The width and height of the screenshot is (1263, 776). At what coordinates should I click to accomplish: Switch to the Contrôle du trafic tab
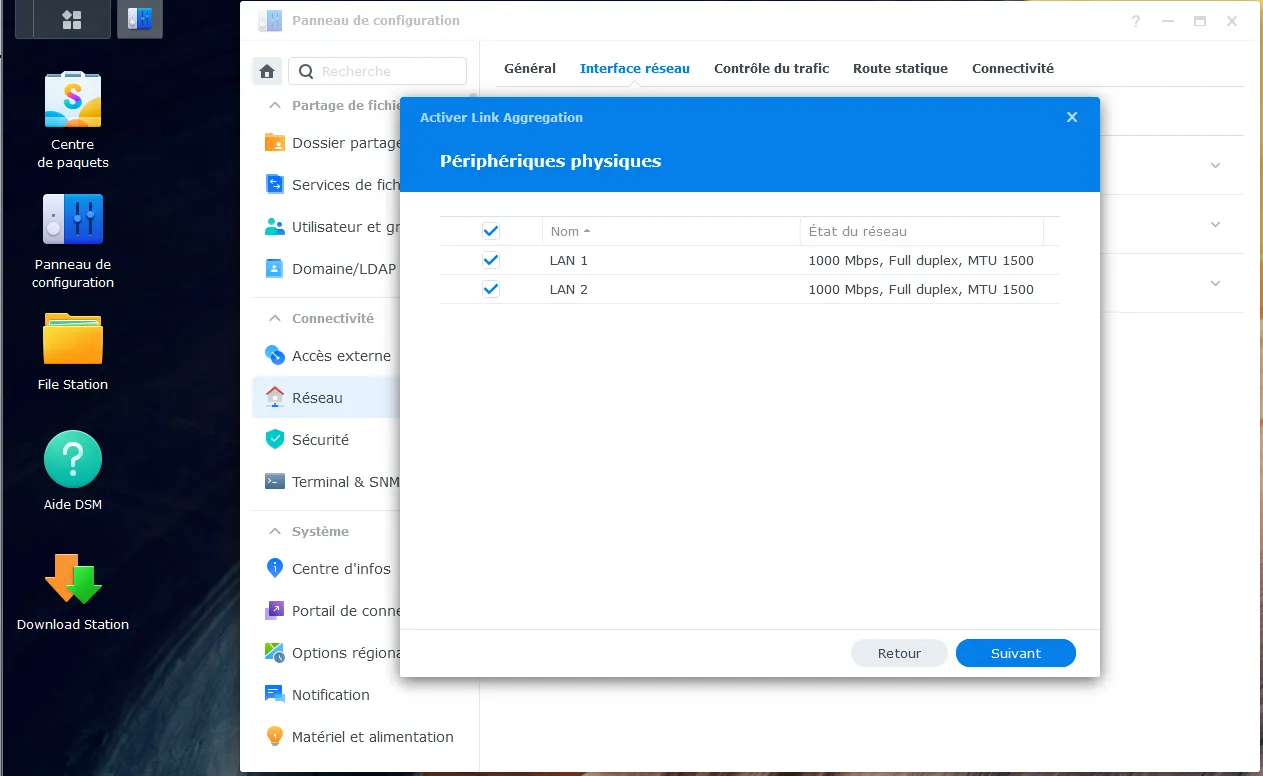coord(771,69)
